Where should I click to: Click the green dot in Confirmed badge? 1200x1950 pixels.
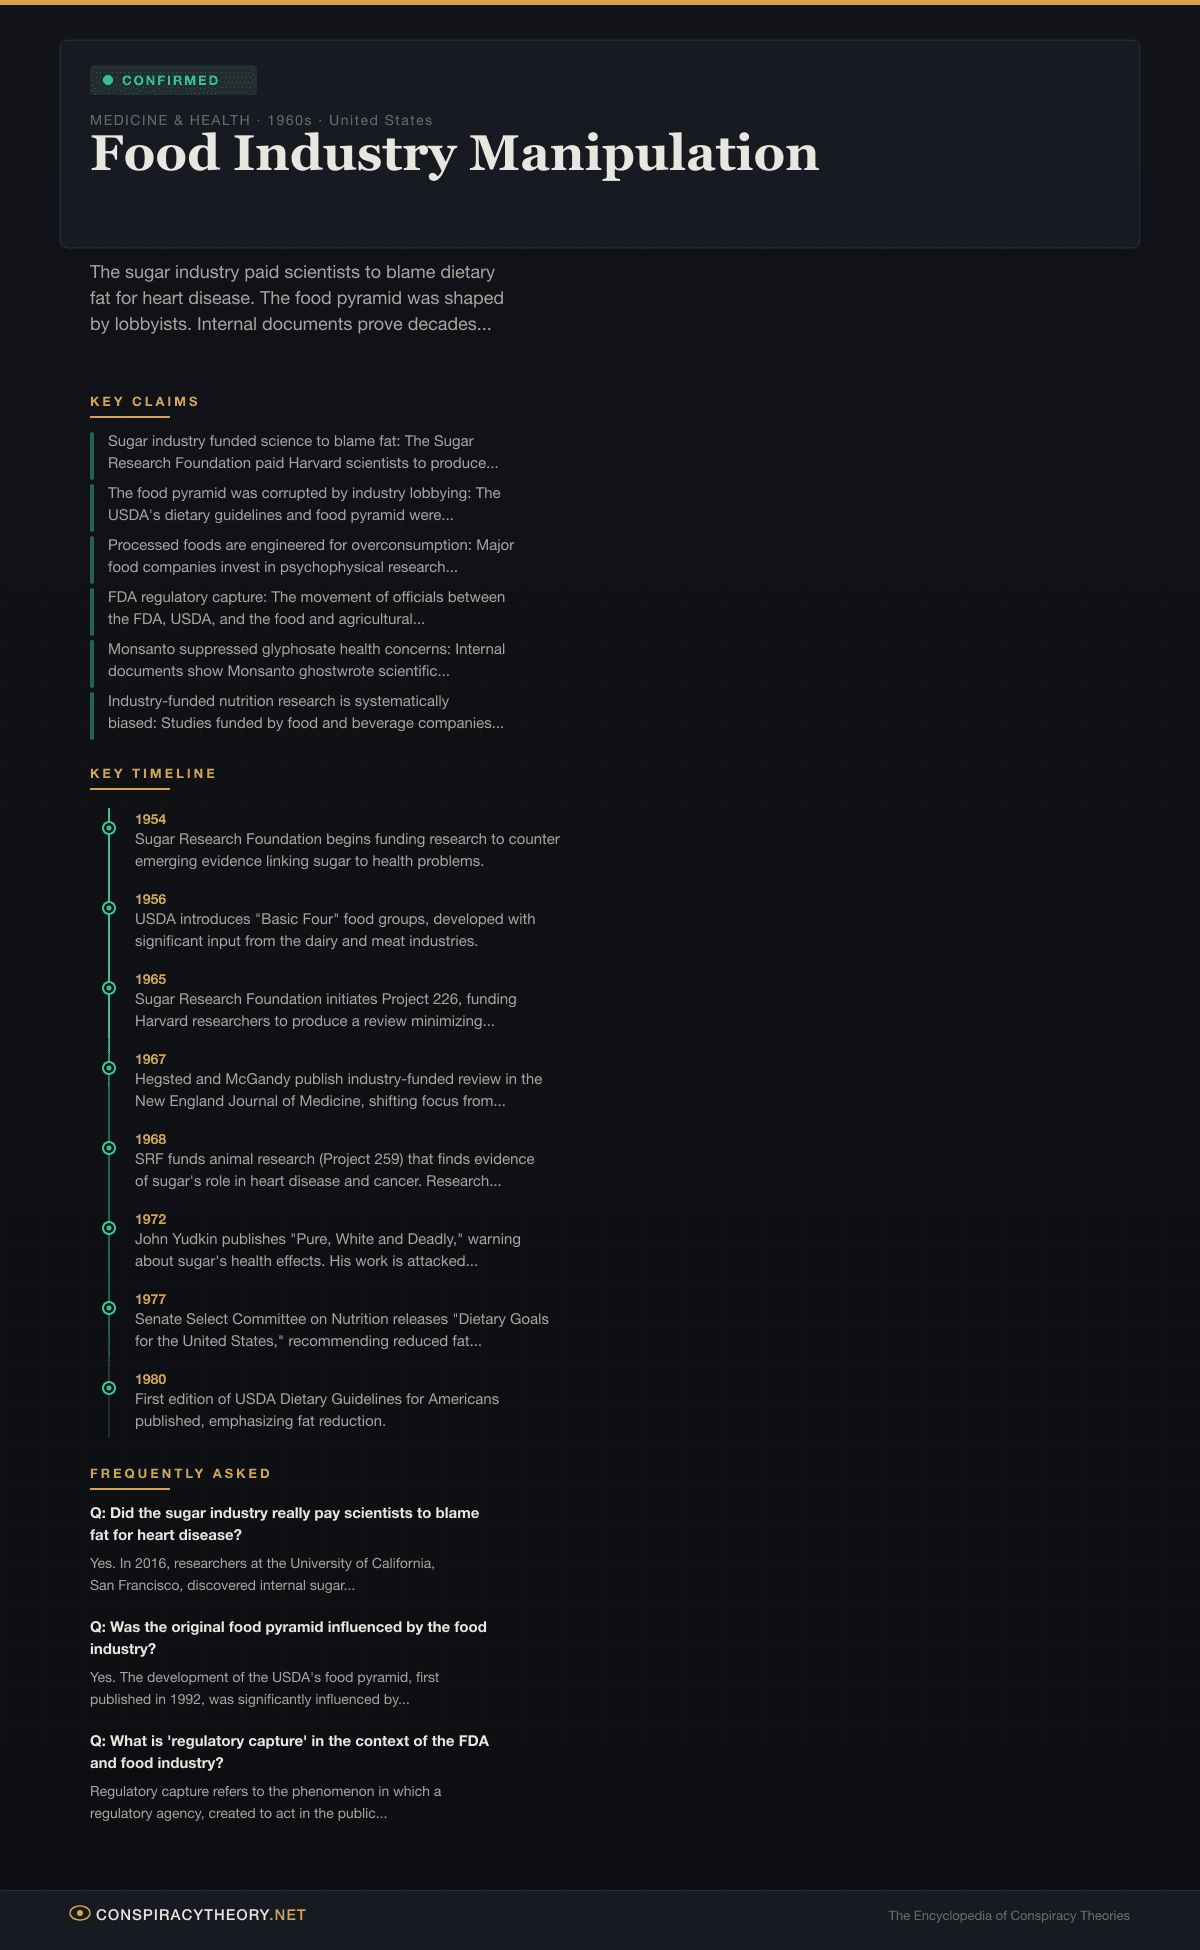tap(108, 80)
